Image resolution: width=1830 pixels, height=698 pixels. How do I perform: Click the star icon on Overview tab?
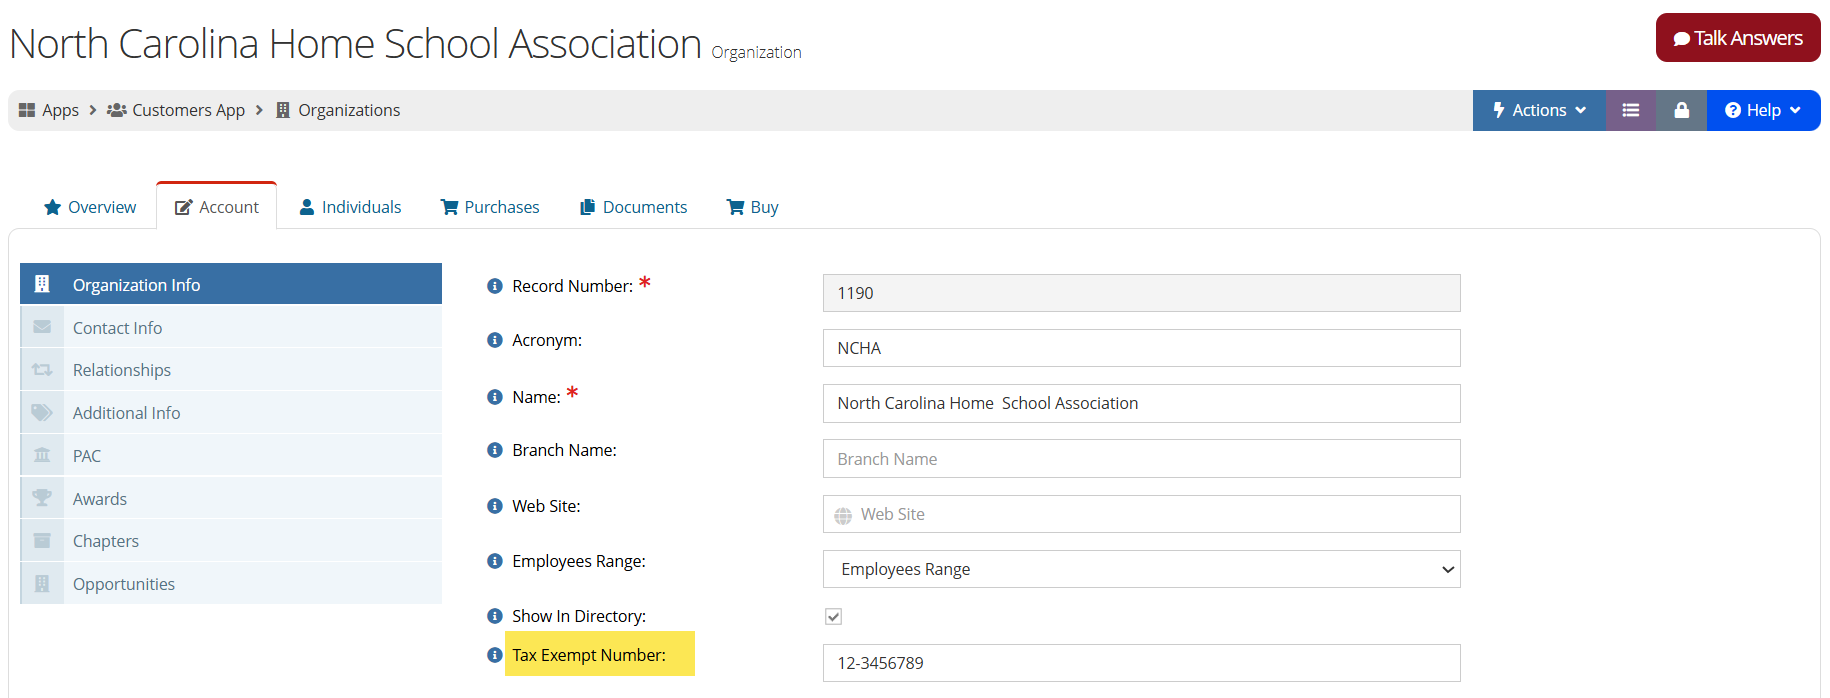tap(52, 207)
